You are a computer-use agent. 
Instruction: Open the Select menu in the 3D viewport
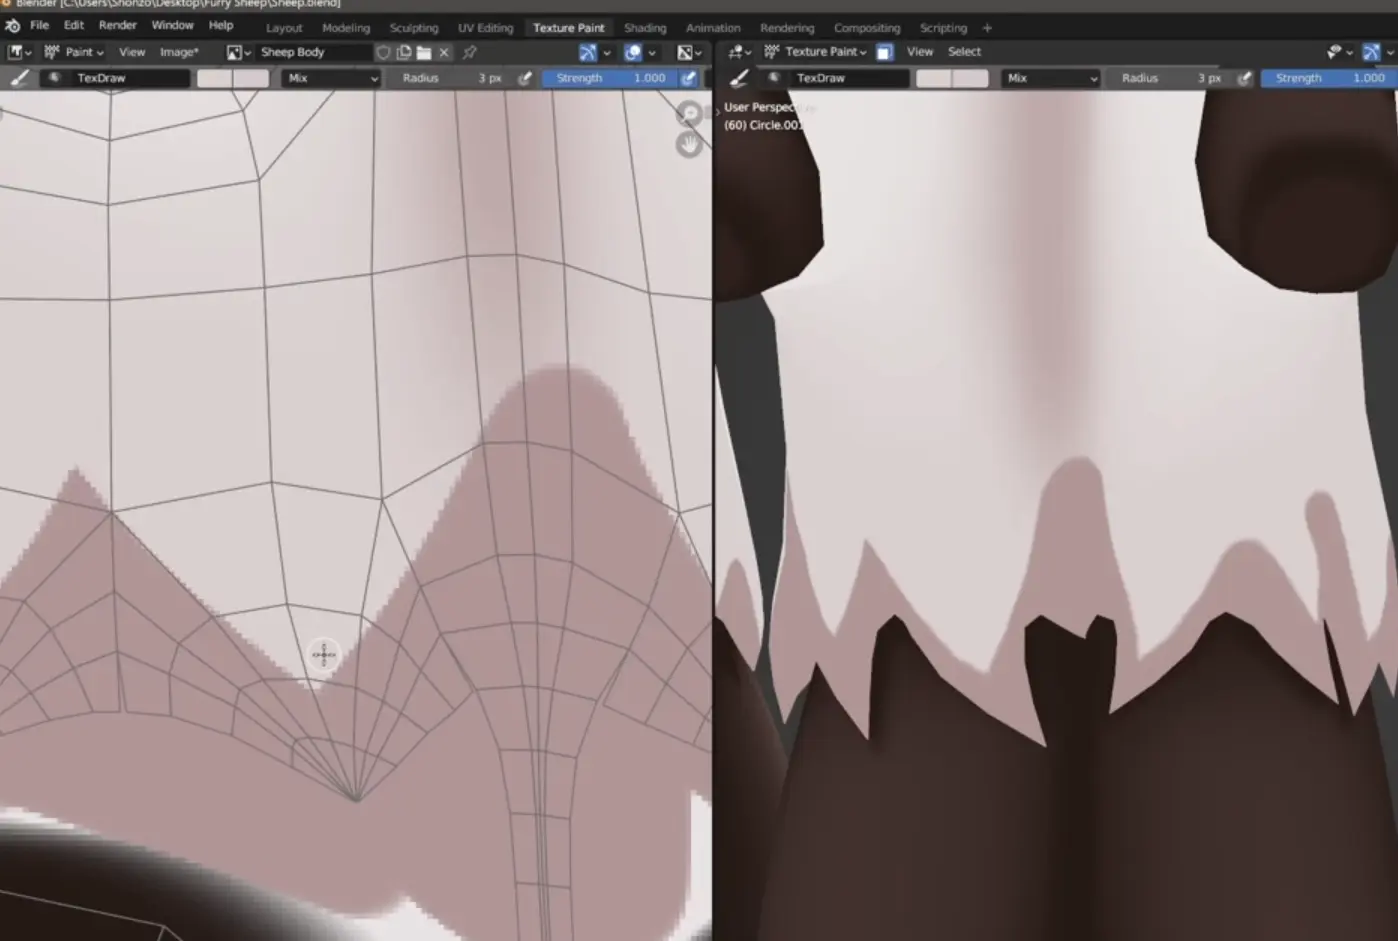point(964,52)
